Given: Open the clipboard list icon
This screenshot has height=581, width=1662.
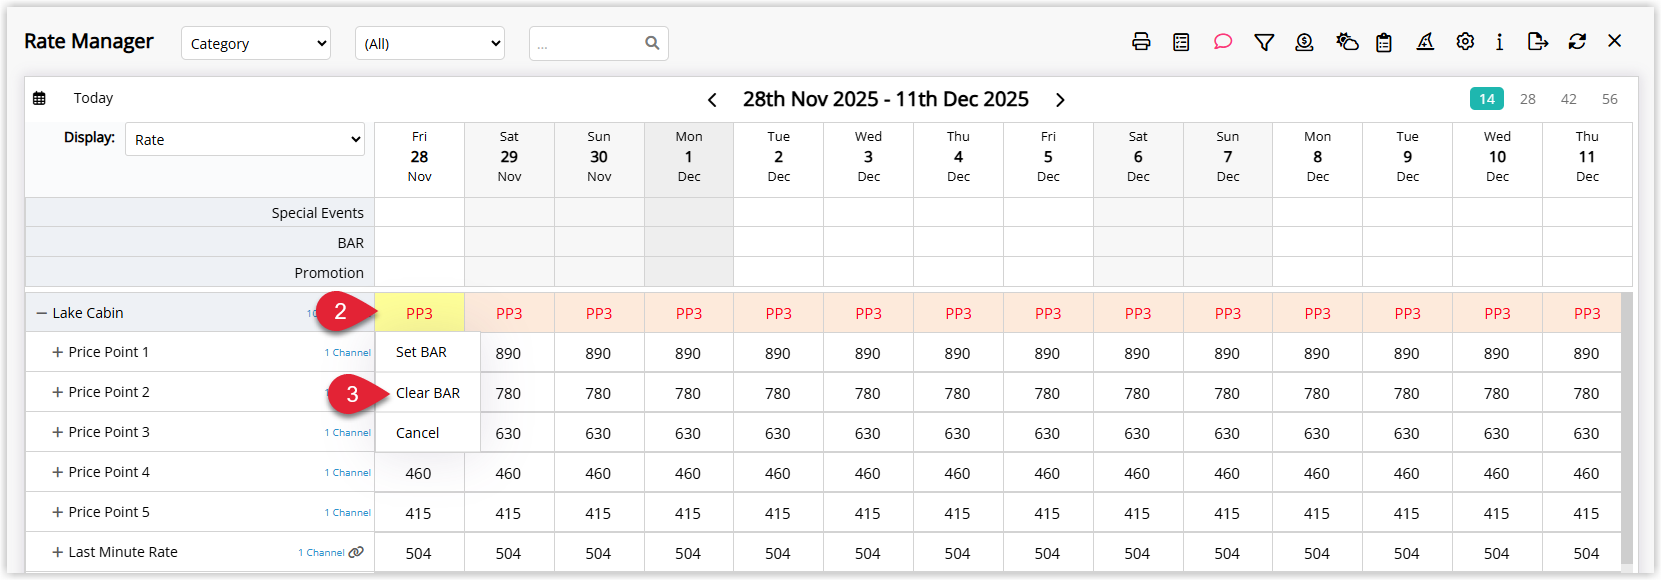Looking at the screenshot, I should pyautogui.click(x=1384, y=42).
